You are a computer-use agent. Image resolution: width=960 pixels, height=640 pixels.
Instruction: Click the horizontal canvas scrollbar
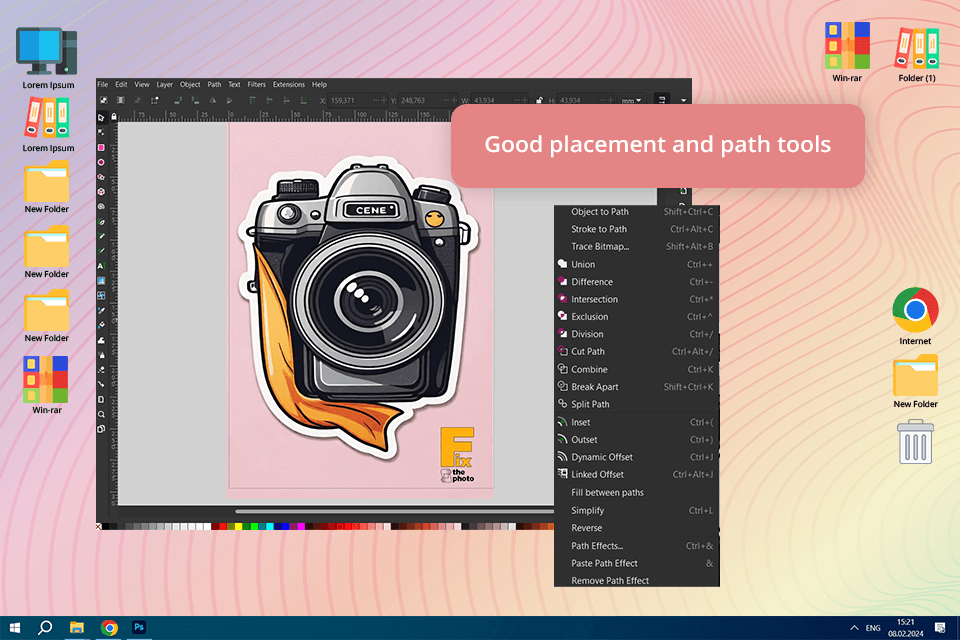394,511
